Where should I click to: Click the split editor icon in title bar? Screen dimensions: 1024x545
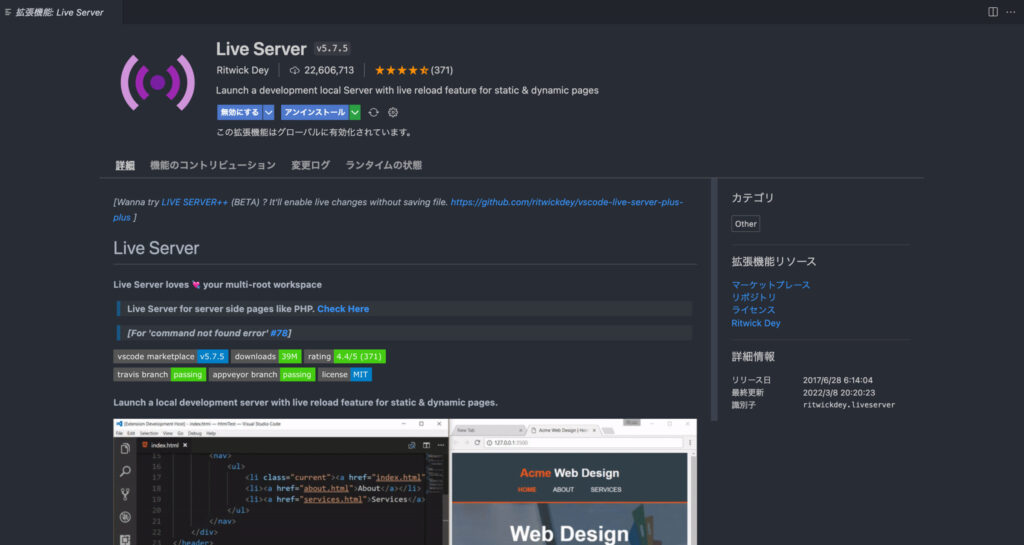(x=992, y=11)
